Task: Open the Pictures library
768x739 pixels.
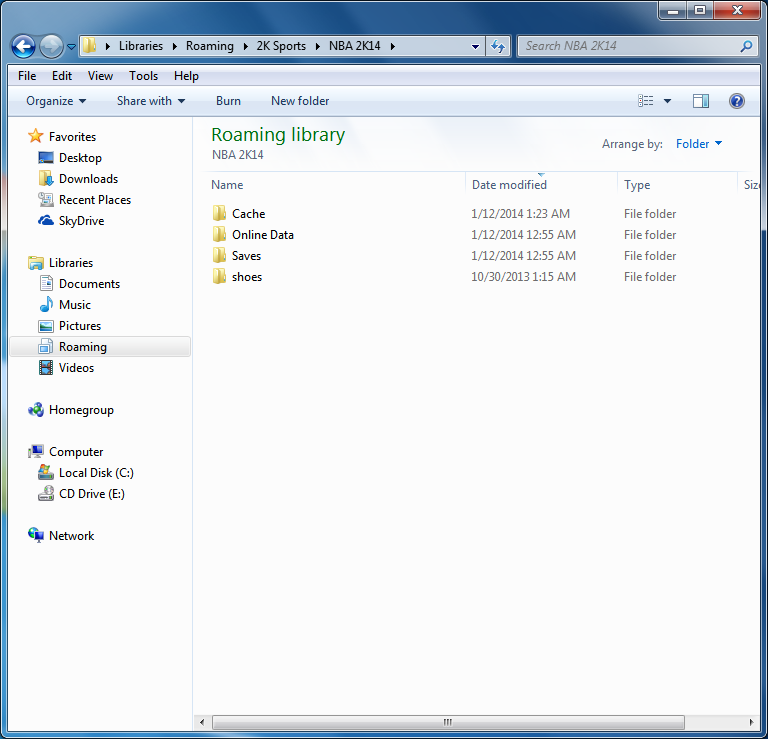Action: pyautogui.click(x=80, y=326)
